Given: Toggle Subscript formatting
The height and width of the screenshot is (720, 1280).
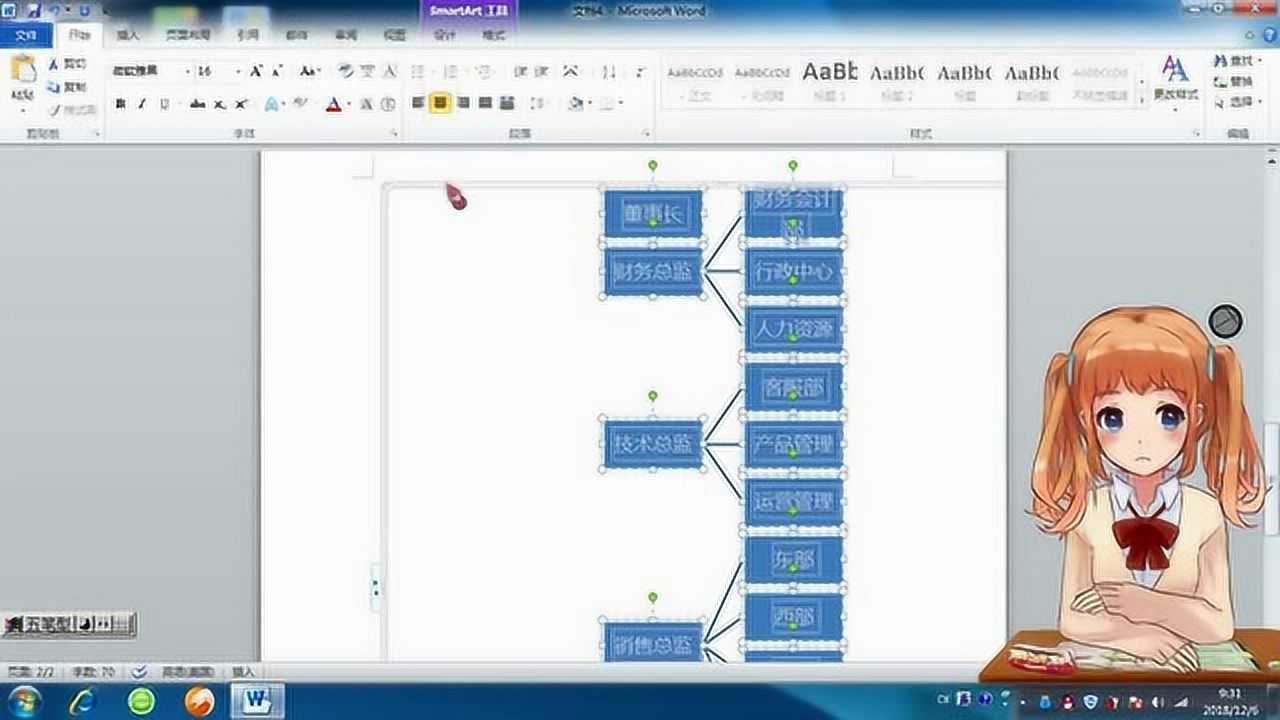Looking at the screenshot, I should point(219,104).
